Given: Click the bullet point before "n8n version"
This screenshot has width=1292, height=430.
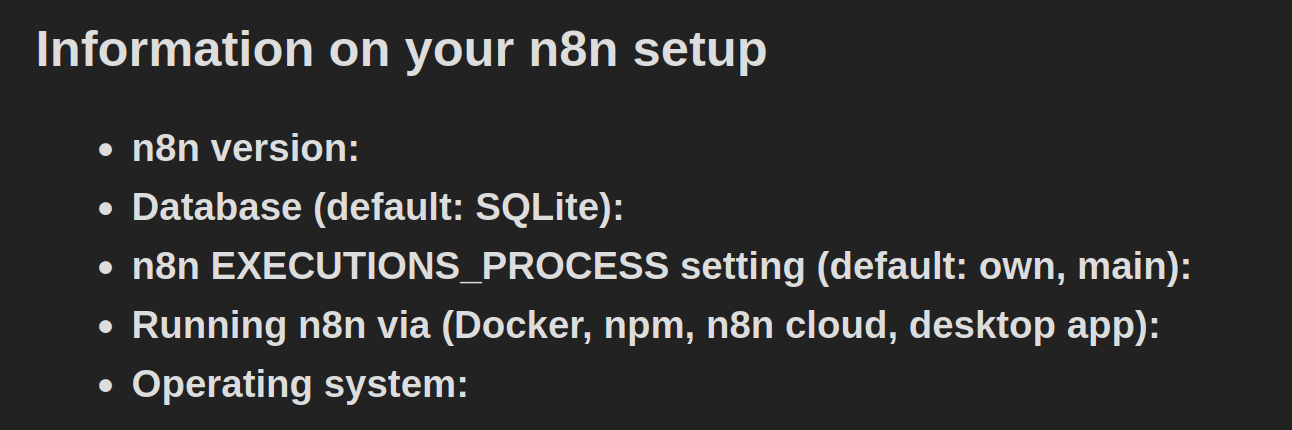Looking at the screenshot, I should pyautogui.click(x=106, y=151).
